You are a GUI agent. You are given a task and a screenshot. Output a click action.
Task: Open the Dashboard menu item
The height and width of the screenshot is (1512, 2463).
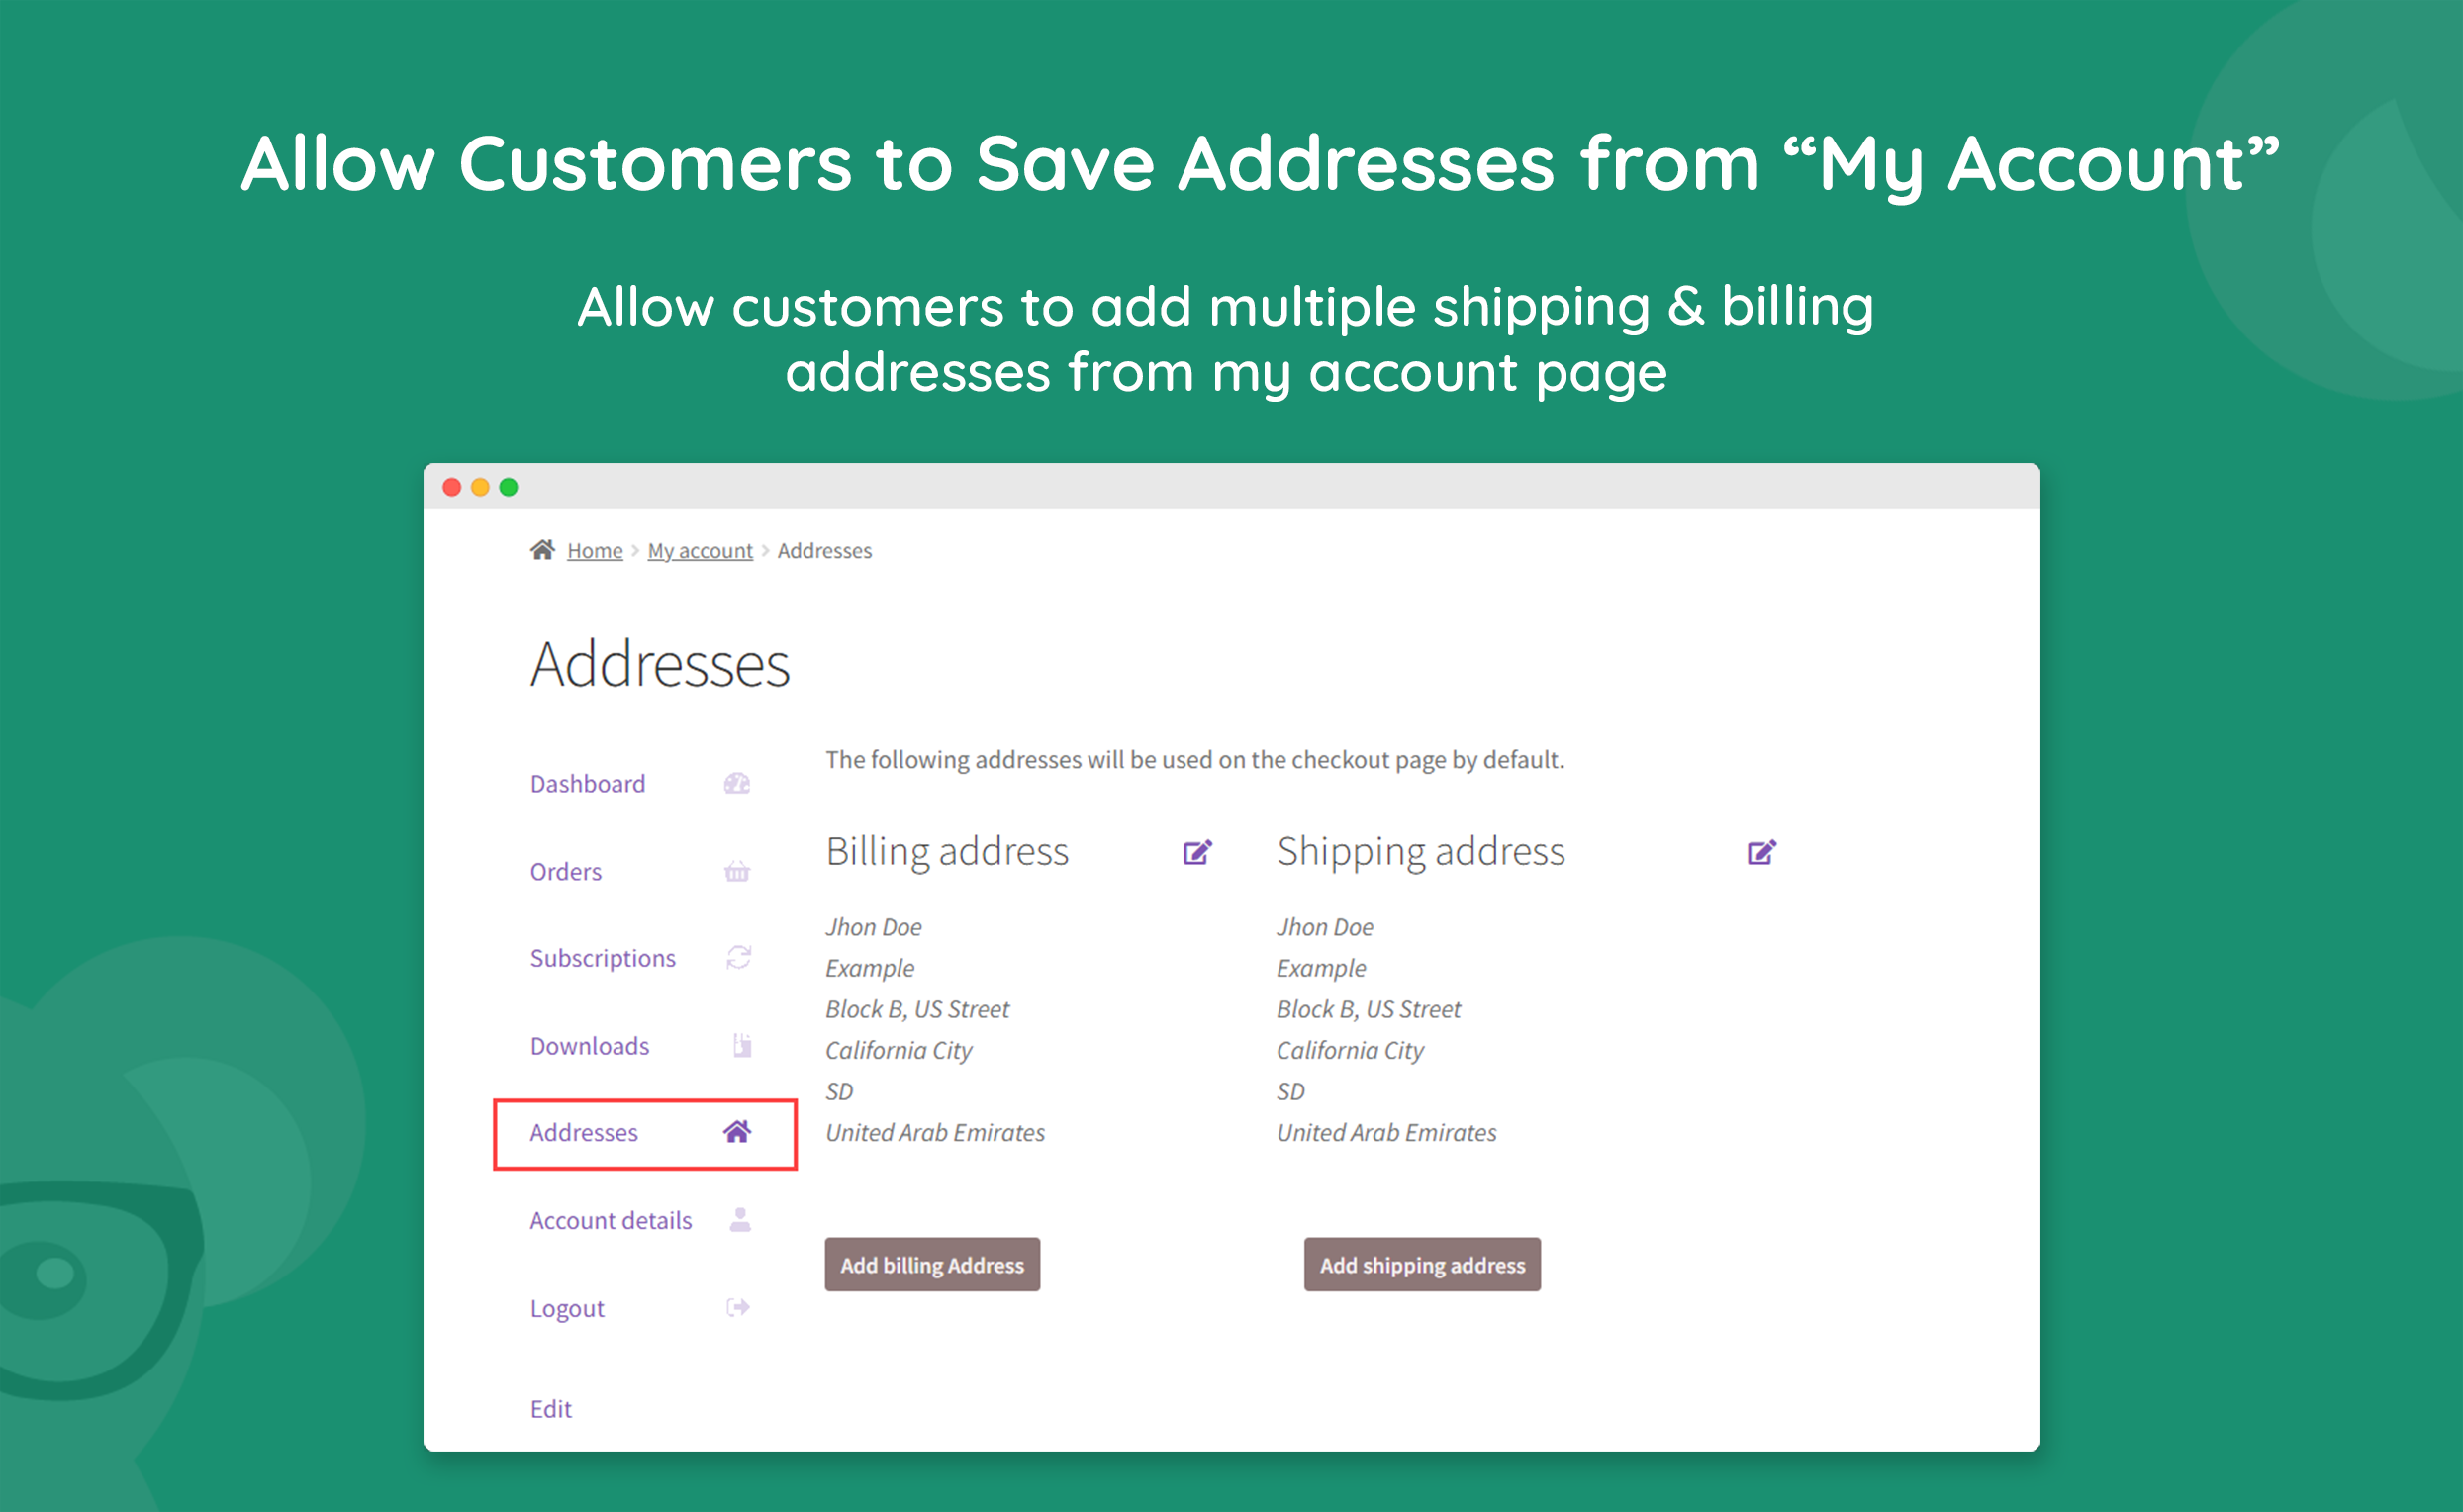tap(588, 784)
